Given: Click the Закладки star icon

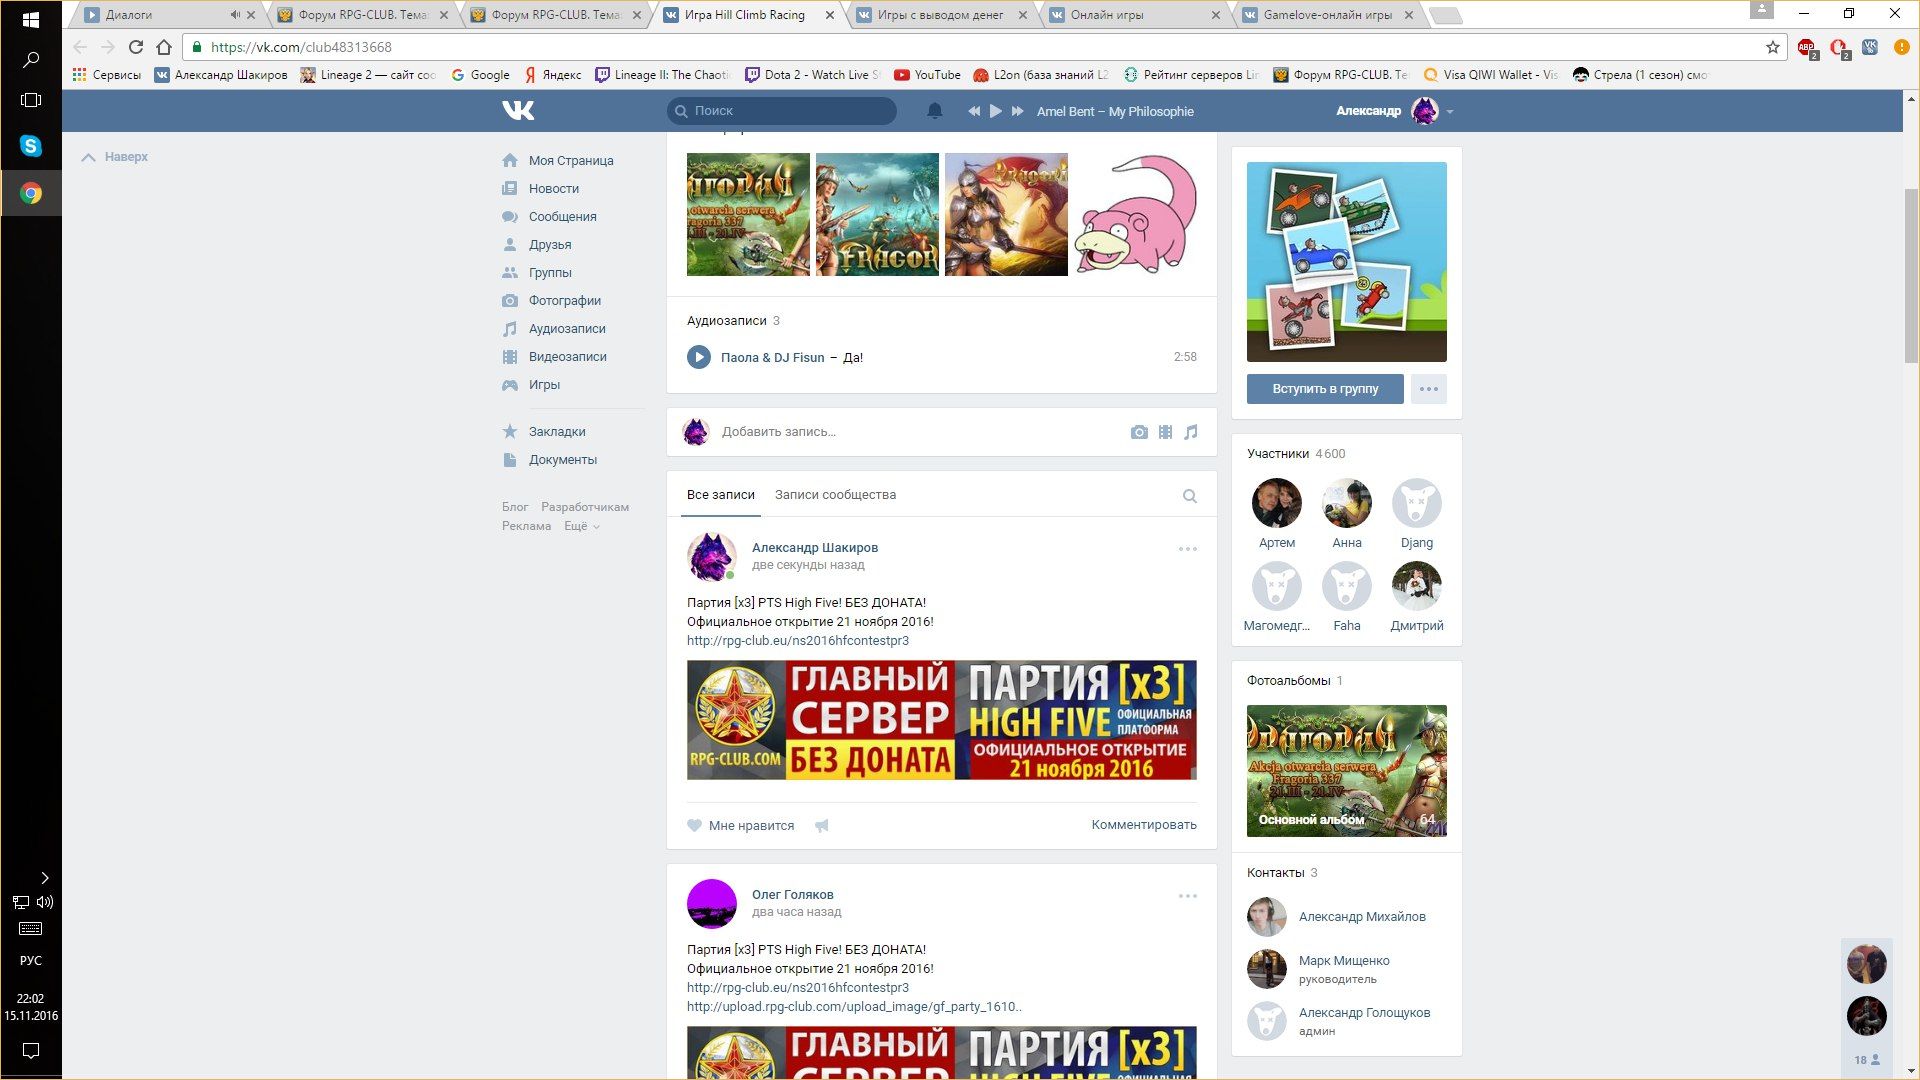Looking at the screenshot, I should click(510, 431).
